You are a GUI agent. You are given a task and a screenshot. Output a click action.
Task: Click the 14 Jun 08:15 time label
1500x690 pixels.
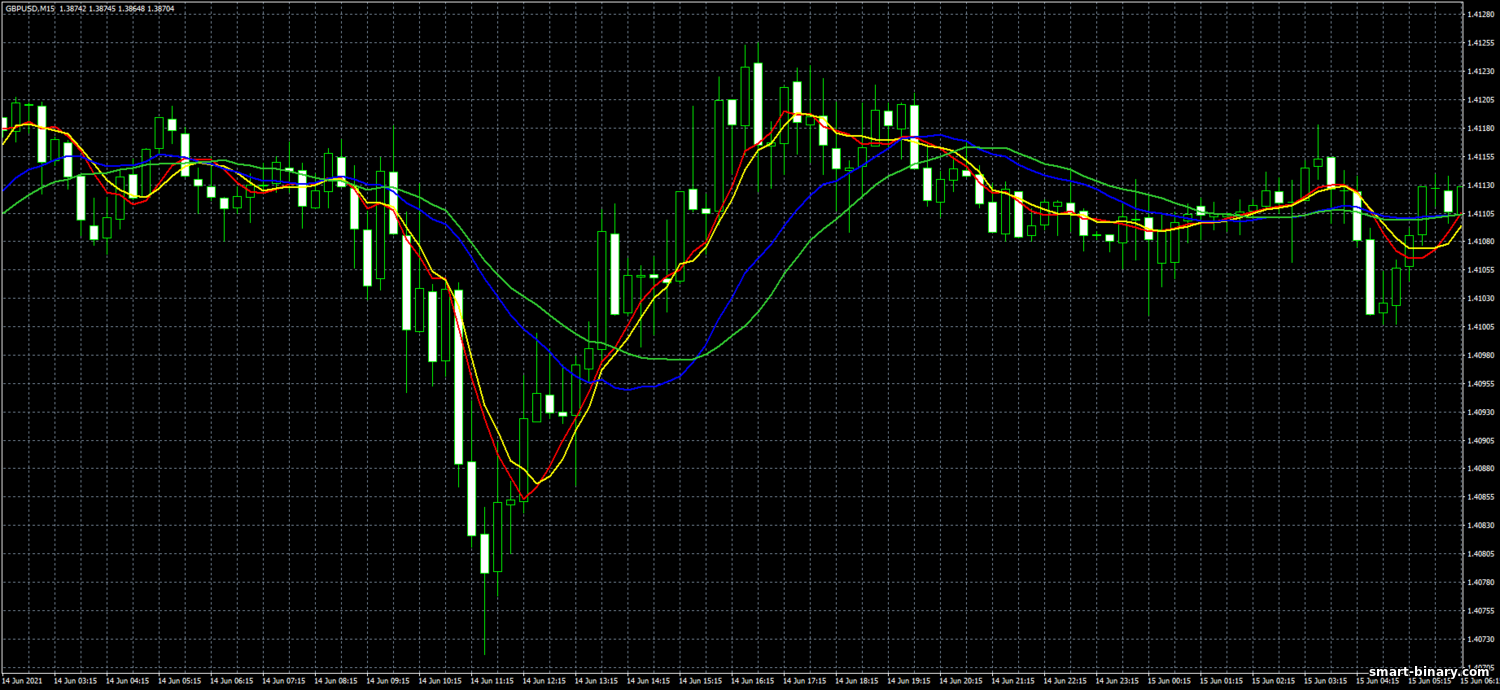(334, 680)
